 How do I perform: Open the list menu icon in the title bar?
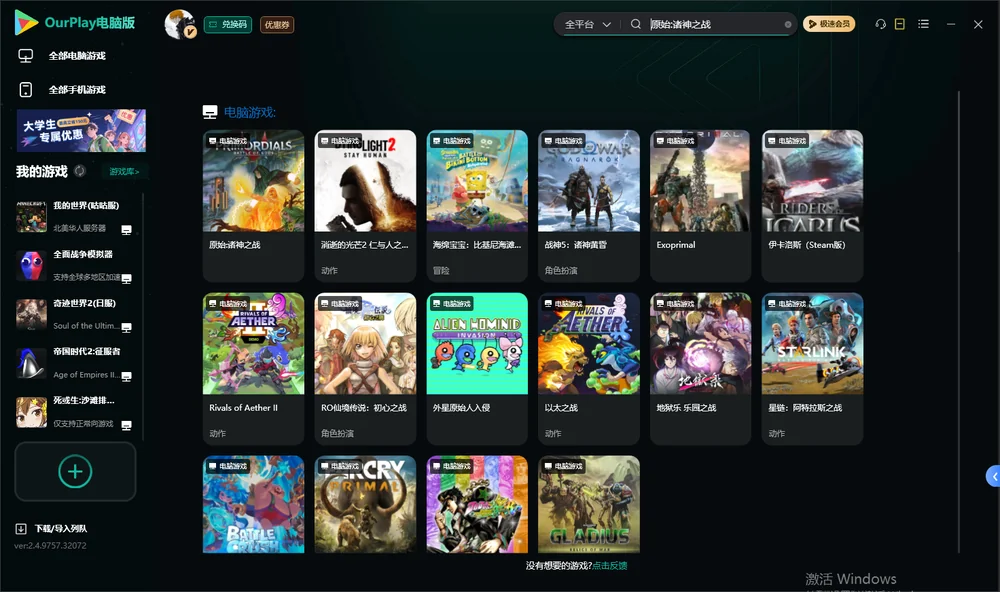click(x=923, y=24)
